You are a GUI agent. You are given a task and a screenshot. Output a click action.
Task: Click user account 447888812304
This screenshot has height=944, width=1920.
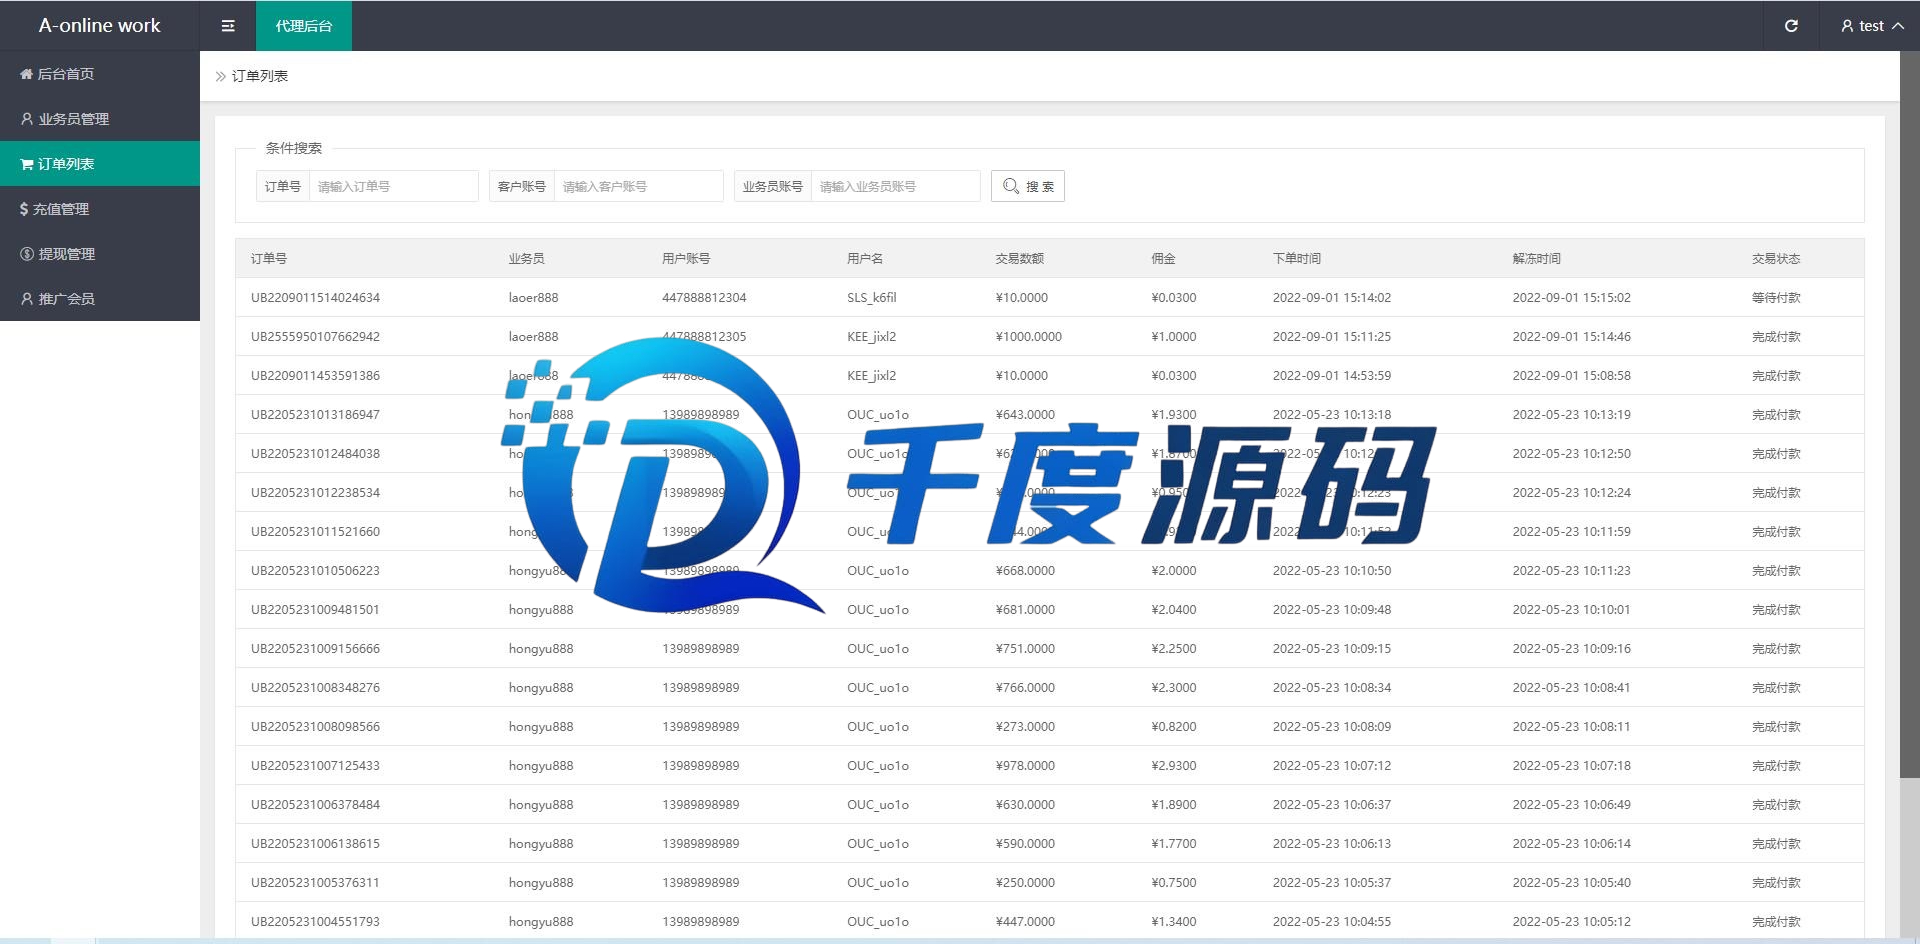pos(704,297)
